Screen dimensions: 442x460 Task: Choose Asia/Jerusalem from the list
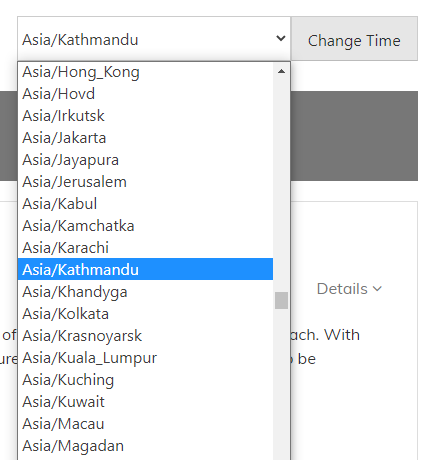(x=146, y=182)
